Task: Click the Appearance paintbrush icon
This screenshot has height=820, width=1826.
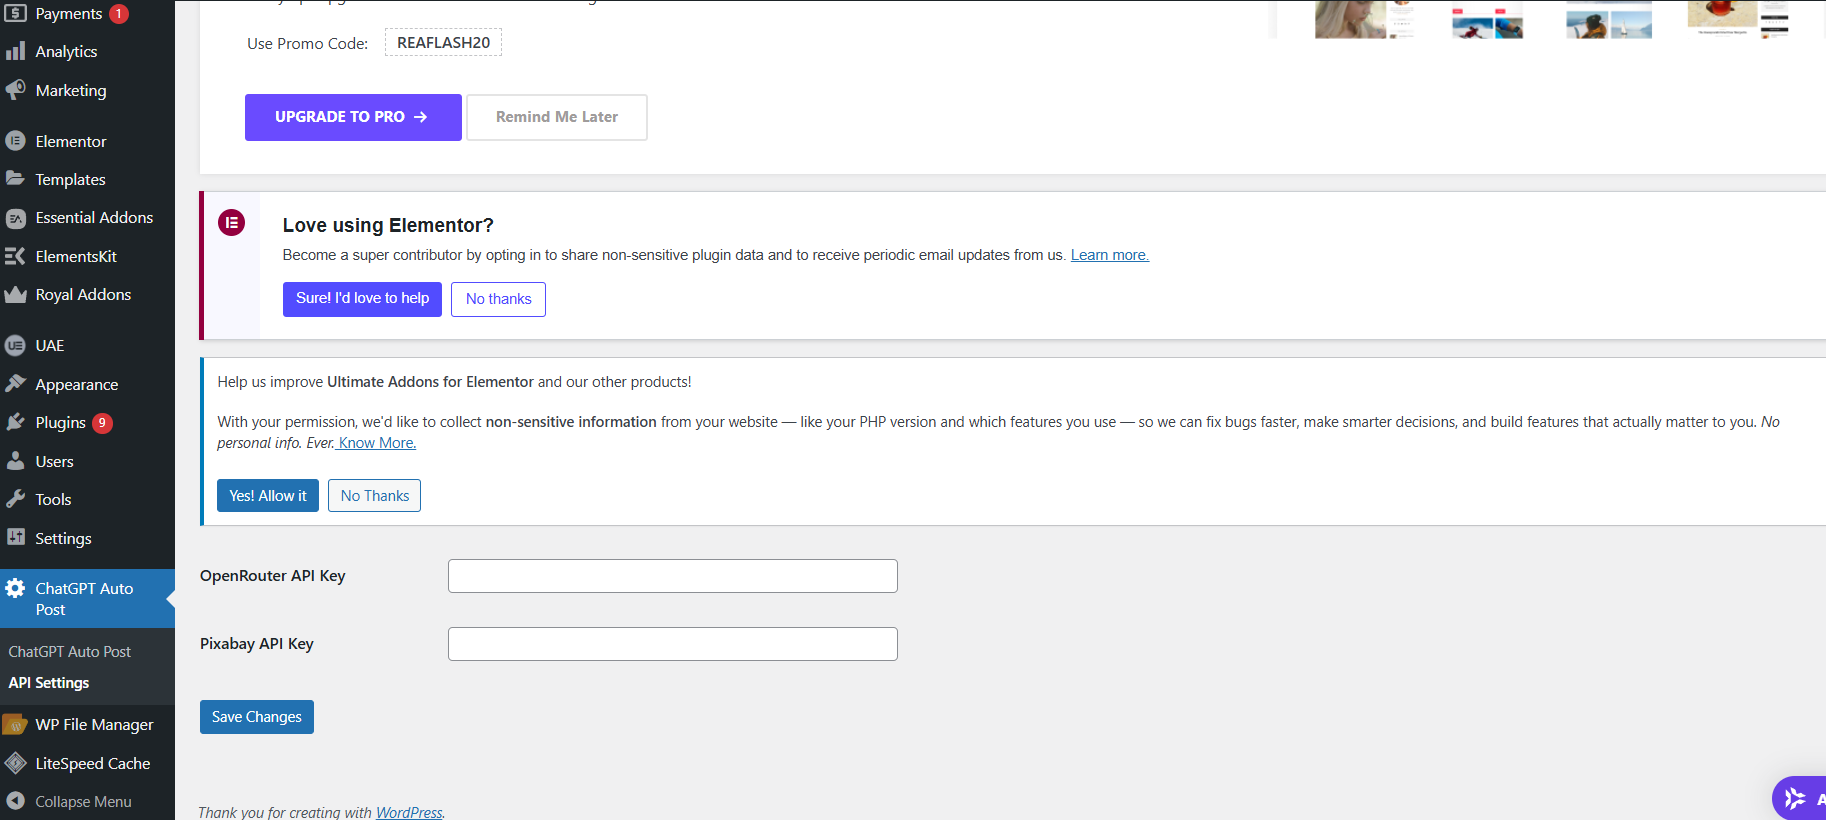Action: (x=15, y=384)
